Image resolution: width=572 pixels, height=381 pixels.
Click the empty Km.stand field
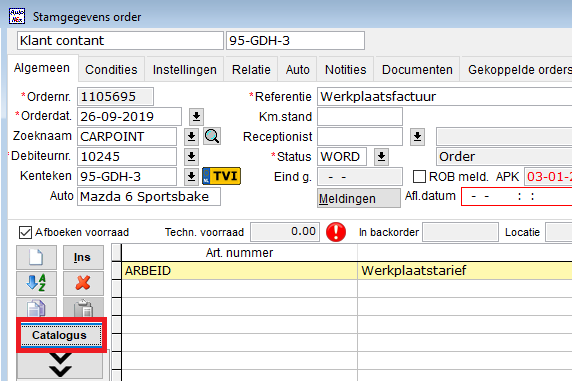(x=360, y=117)
